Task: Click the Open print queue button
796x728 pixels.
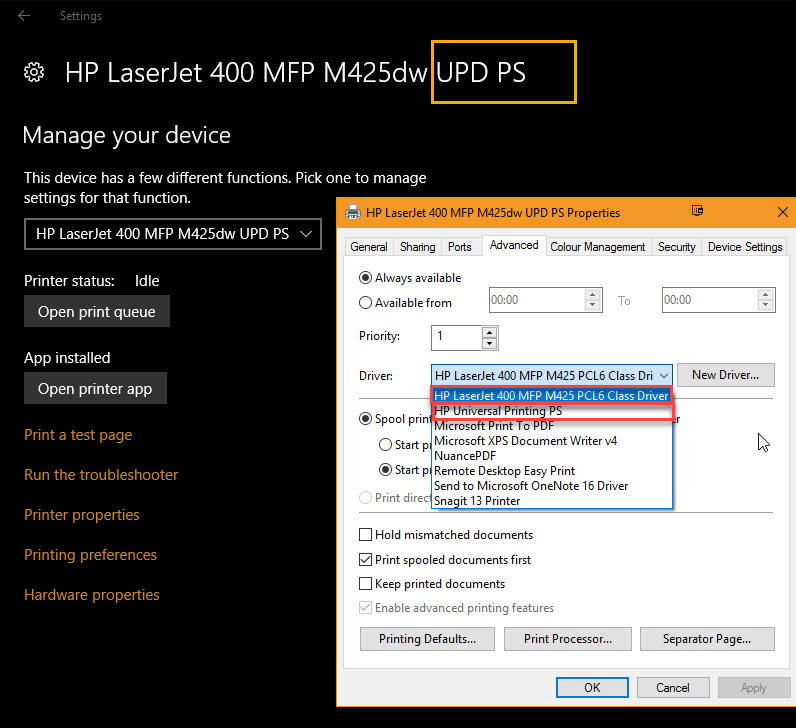Action: [97, 312]
